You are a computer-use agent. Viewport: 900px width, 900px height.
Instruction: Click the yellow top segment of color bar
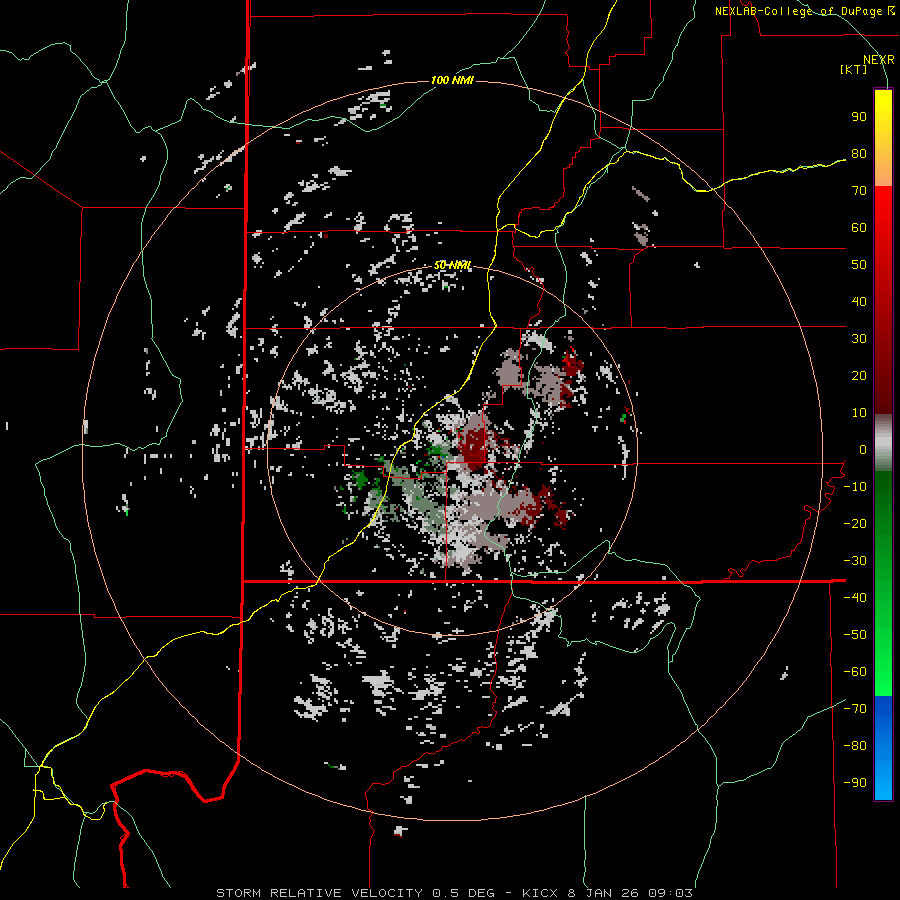pos(883,138)
